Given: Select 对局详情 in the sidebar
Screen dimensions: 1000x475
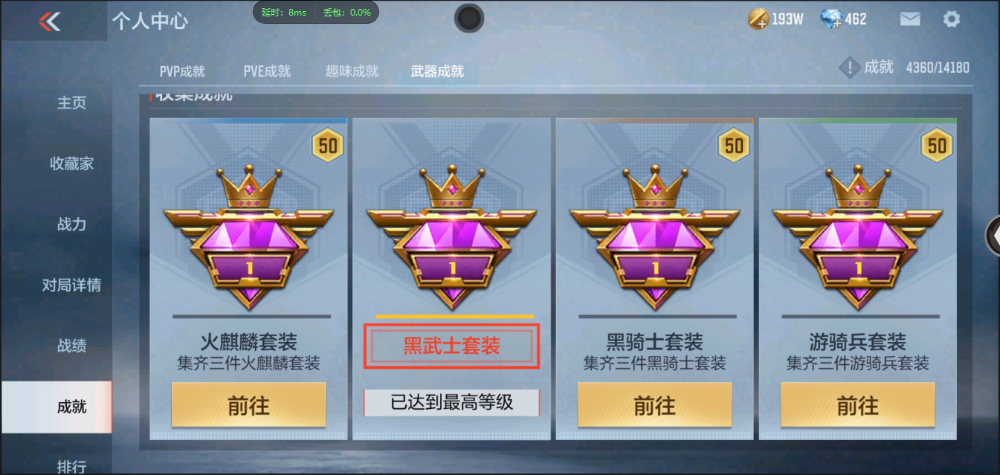Looking at the screenshot, I should point(71,285).
